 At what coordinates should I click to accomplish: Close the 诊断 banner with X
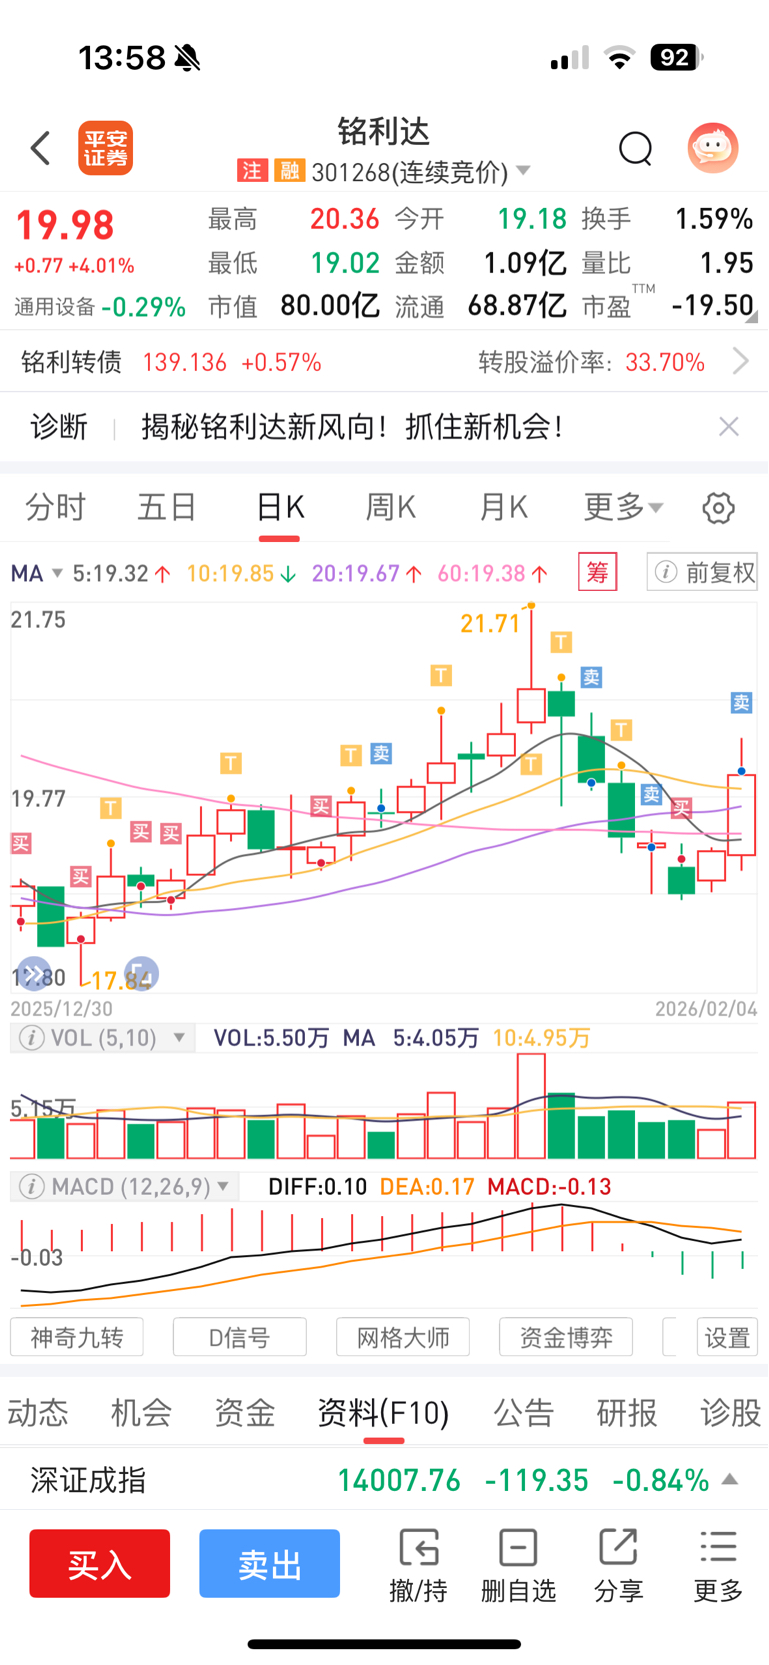tap(729, 427)
